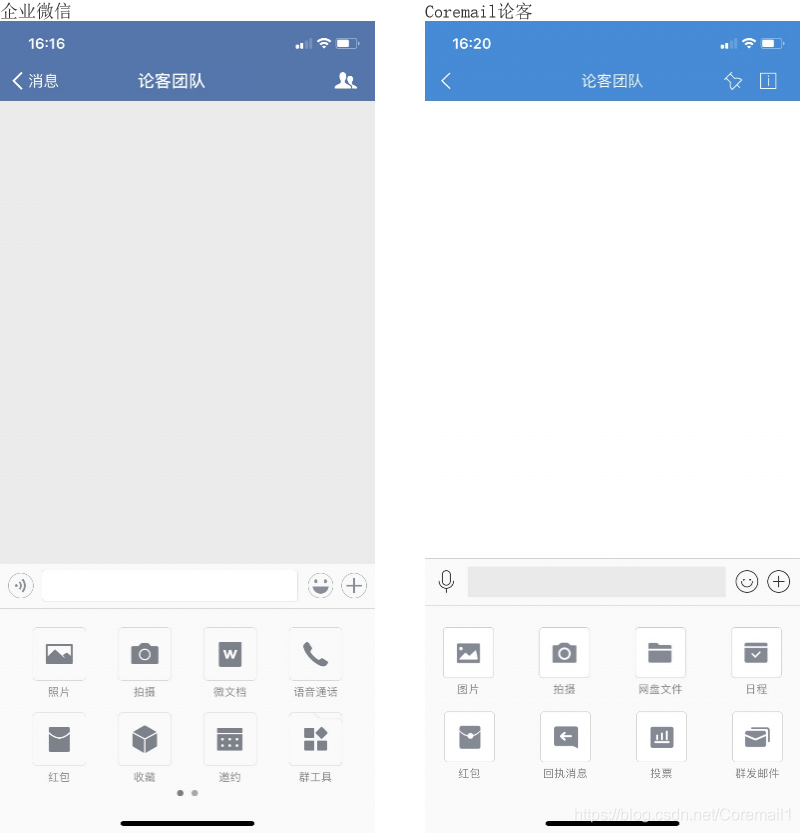The width and height of the screenshot is (800, 833).
Task: Tap the 照片 photo icon in 企业微信
Action: pyautogui.click(x=59, y=653)
